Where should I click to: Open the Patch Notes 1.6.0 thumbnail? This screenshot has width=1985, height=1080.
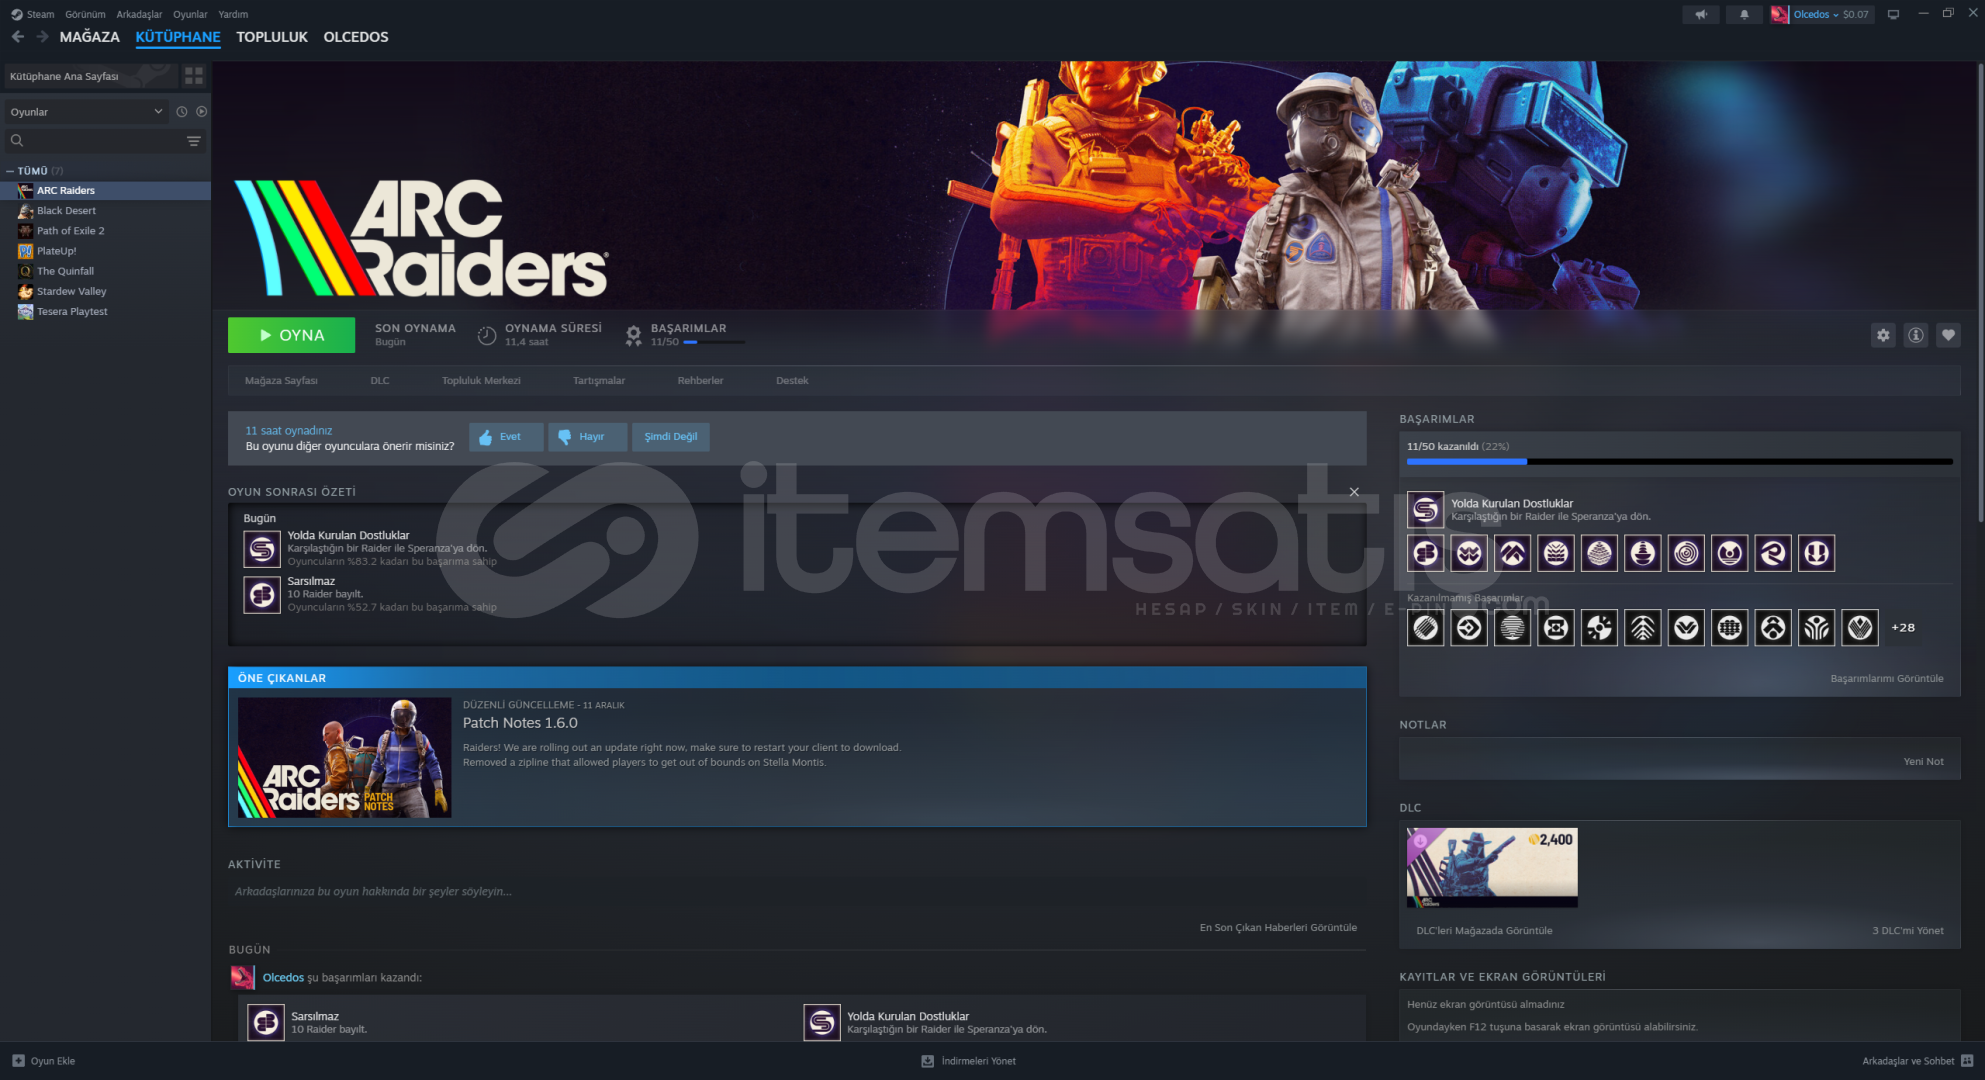tap(344, 757)
